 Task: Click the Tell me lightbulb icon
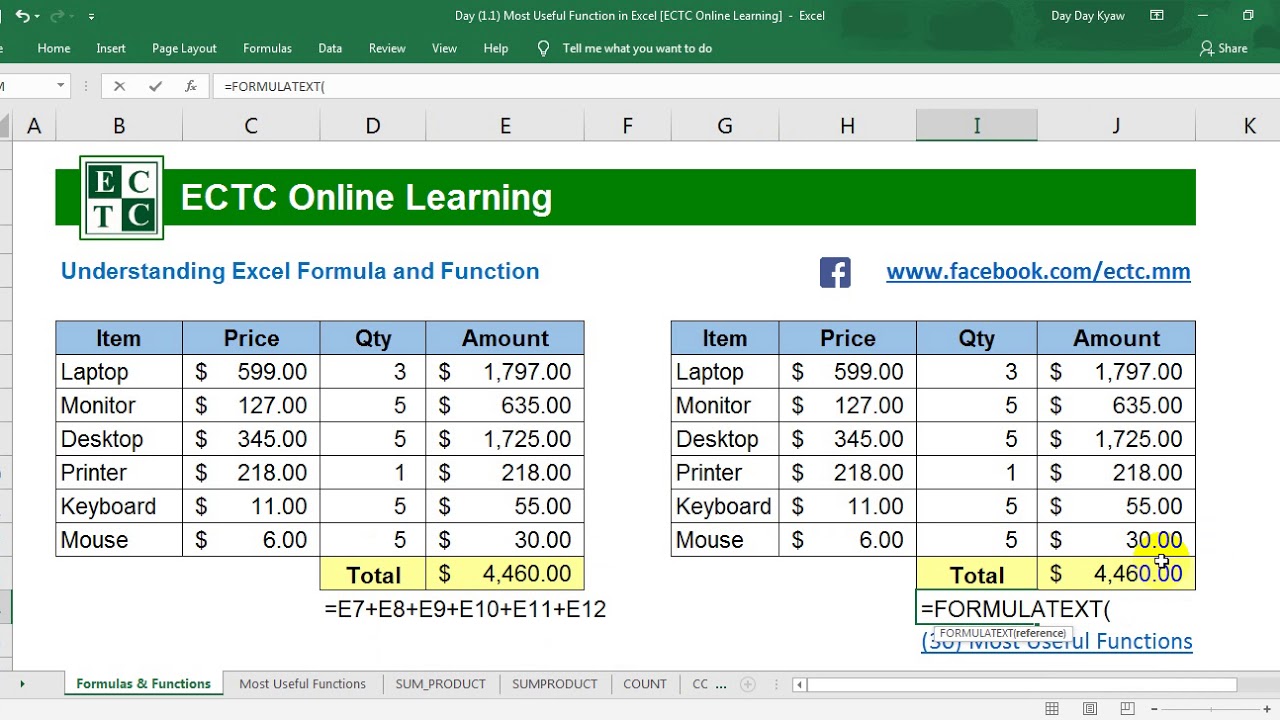point(543,48)
